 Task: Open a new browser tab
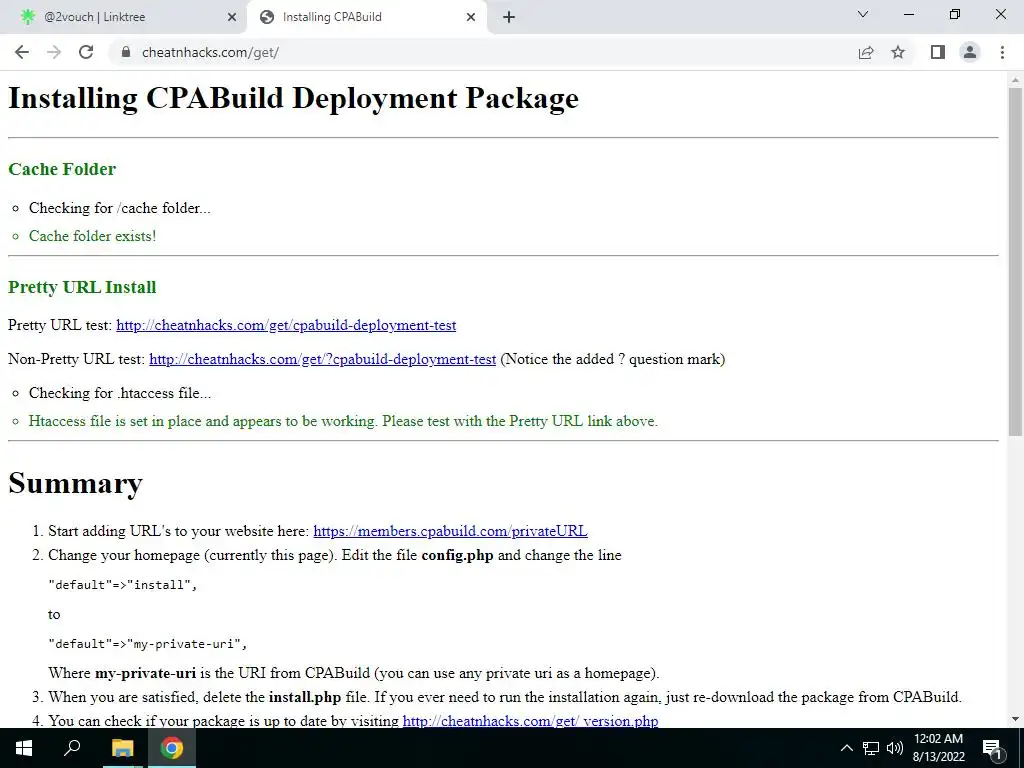[x=509, y=17]
